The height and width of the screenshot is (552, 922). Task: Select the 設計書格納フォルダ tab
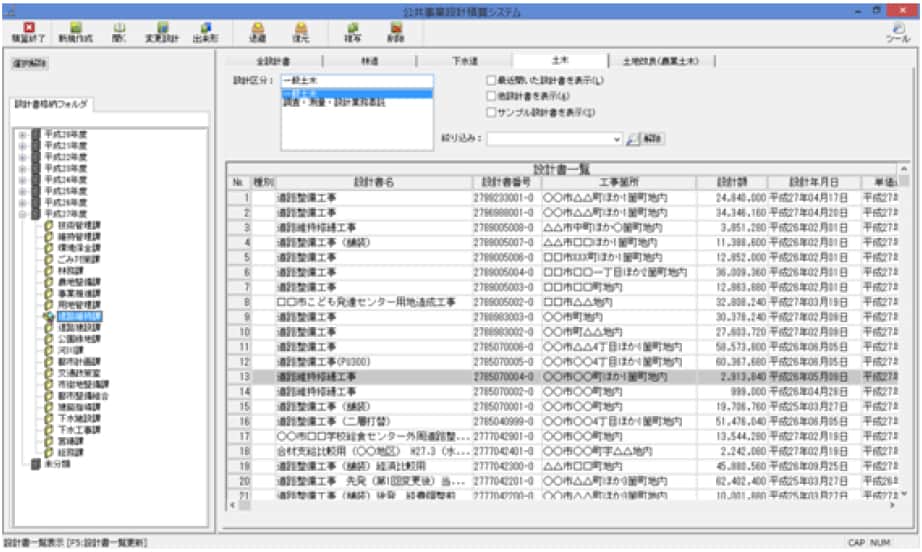pyautogui.click(x=51, y=104)
